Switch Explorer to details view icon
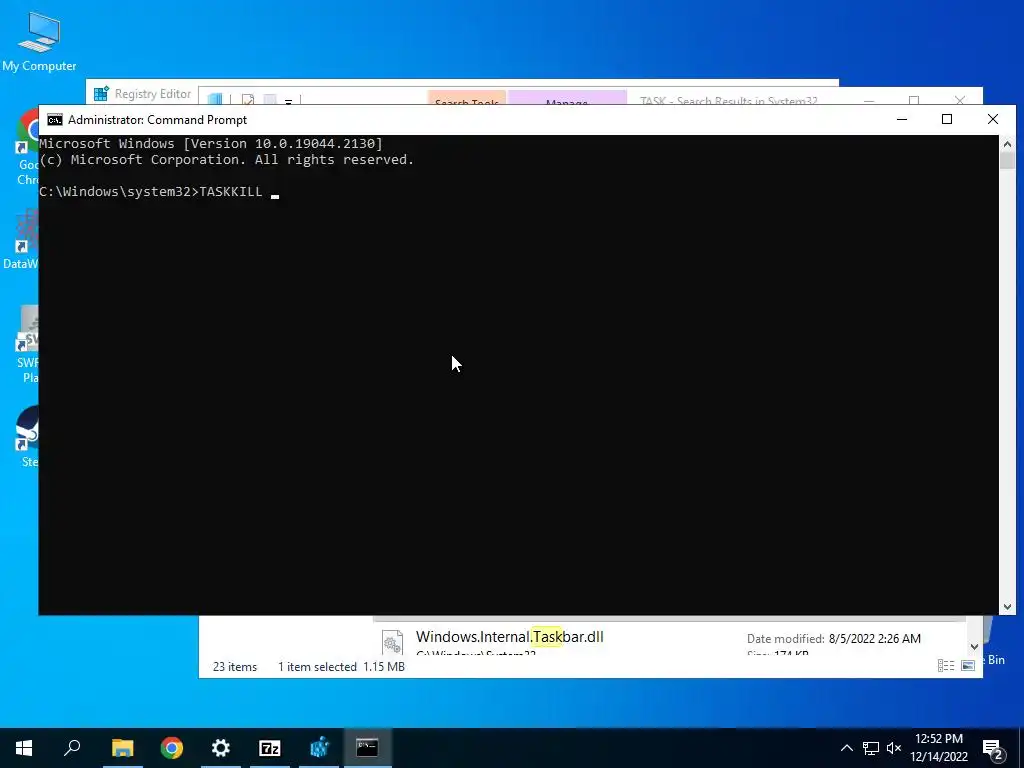Screen dimensions: 1024x768 point(946,665)
